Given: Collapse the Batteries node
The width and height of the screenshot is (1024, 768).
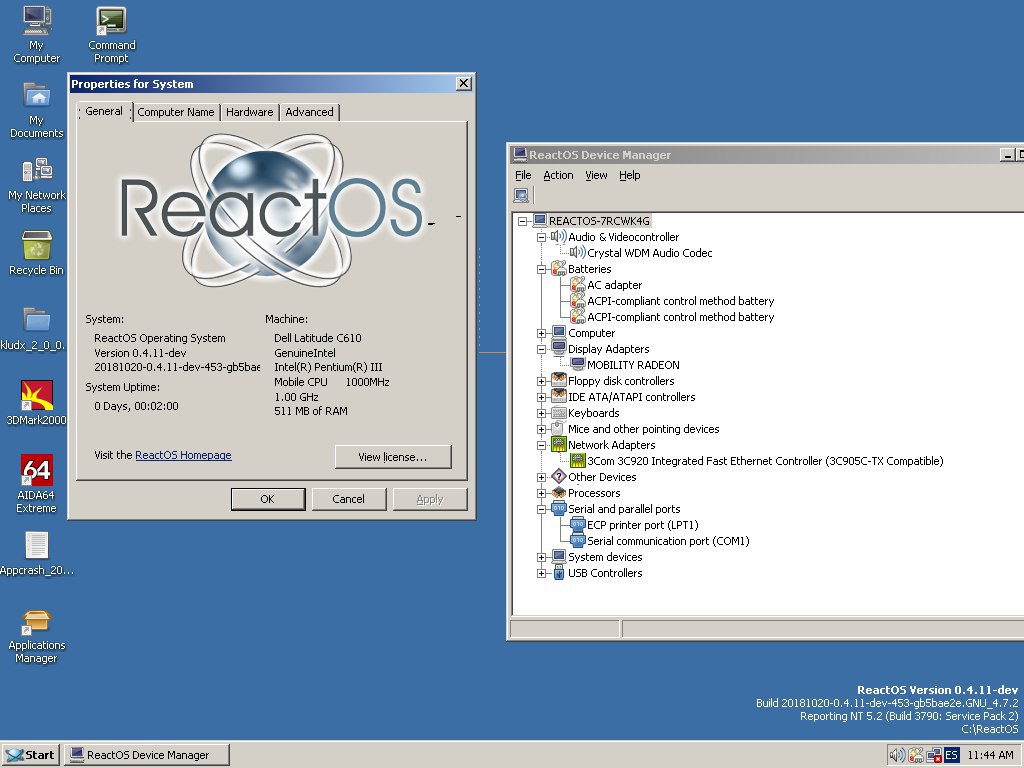Looking at the screenshot, I should pyautogui.click(x=541, y=269).
